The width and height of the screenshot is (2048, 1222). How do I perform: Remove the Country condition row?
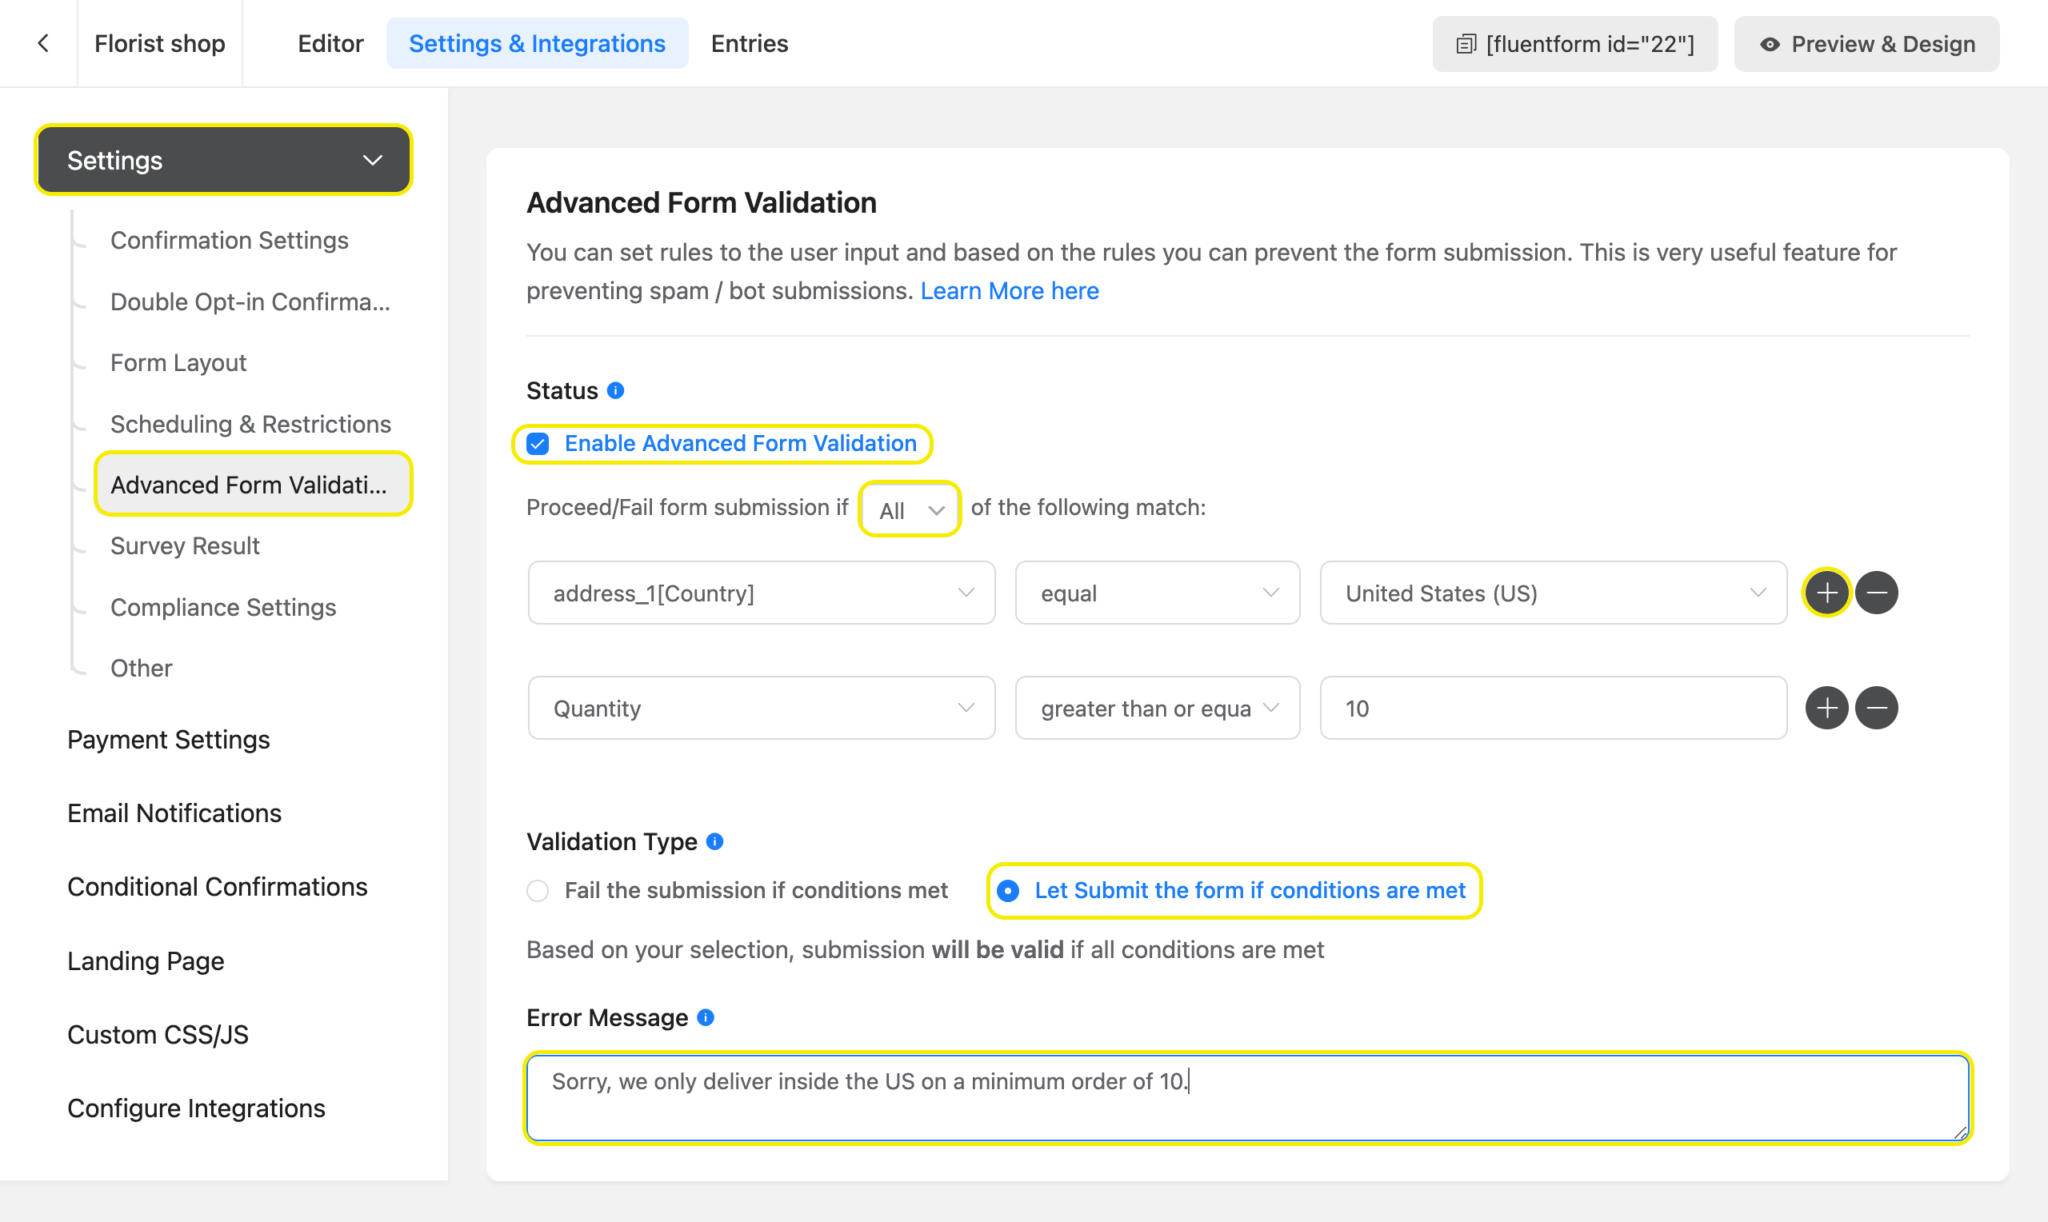point(1877,592)
